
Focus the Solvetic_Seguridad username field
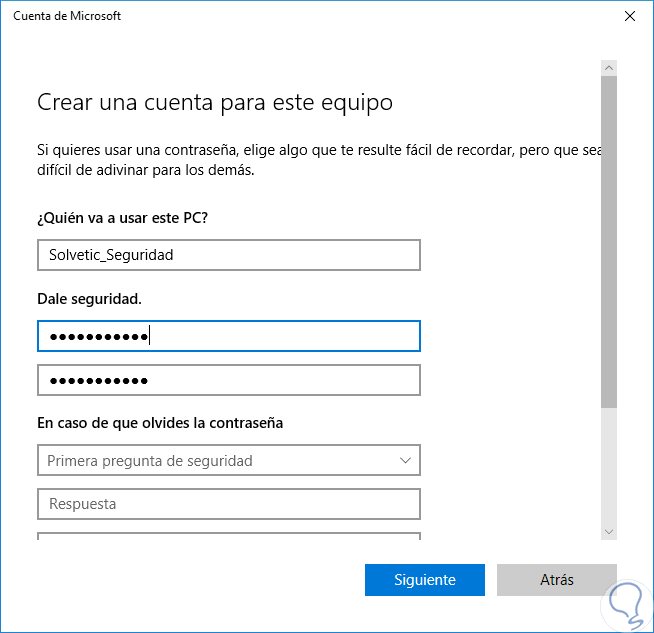click(x=228, y=255)
